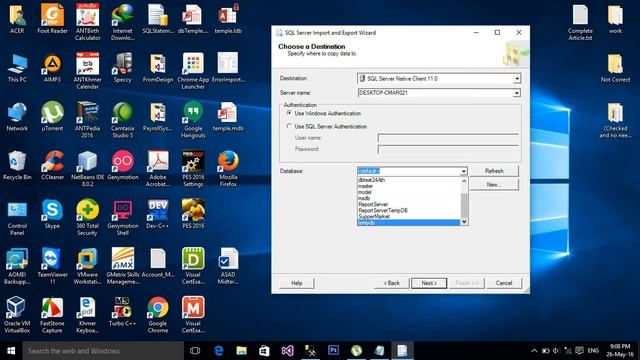Click ENG language indicator

tap(593, 351)
